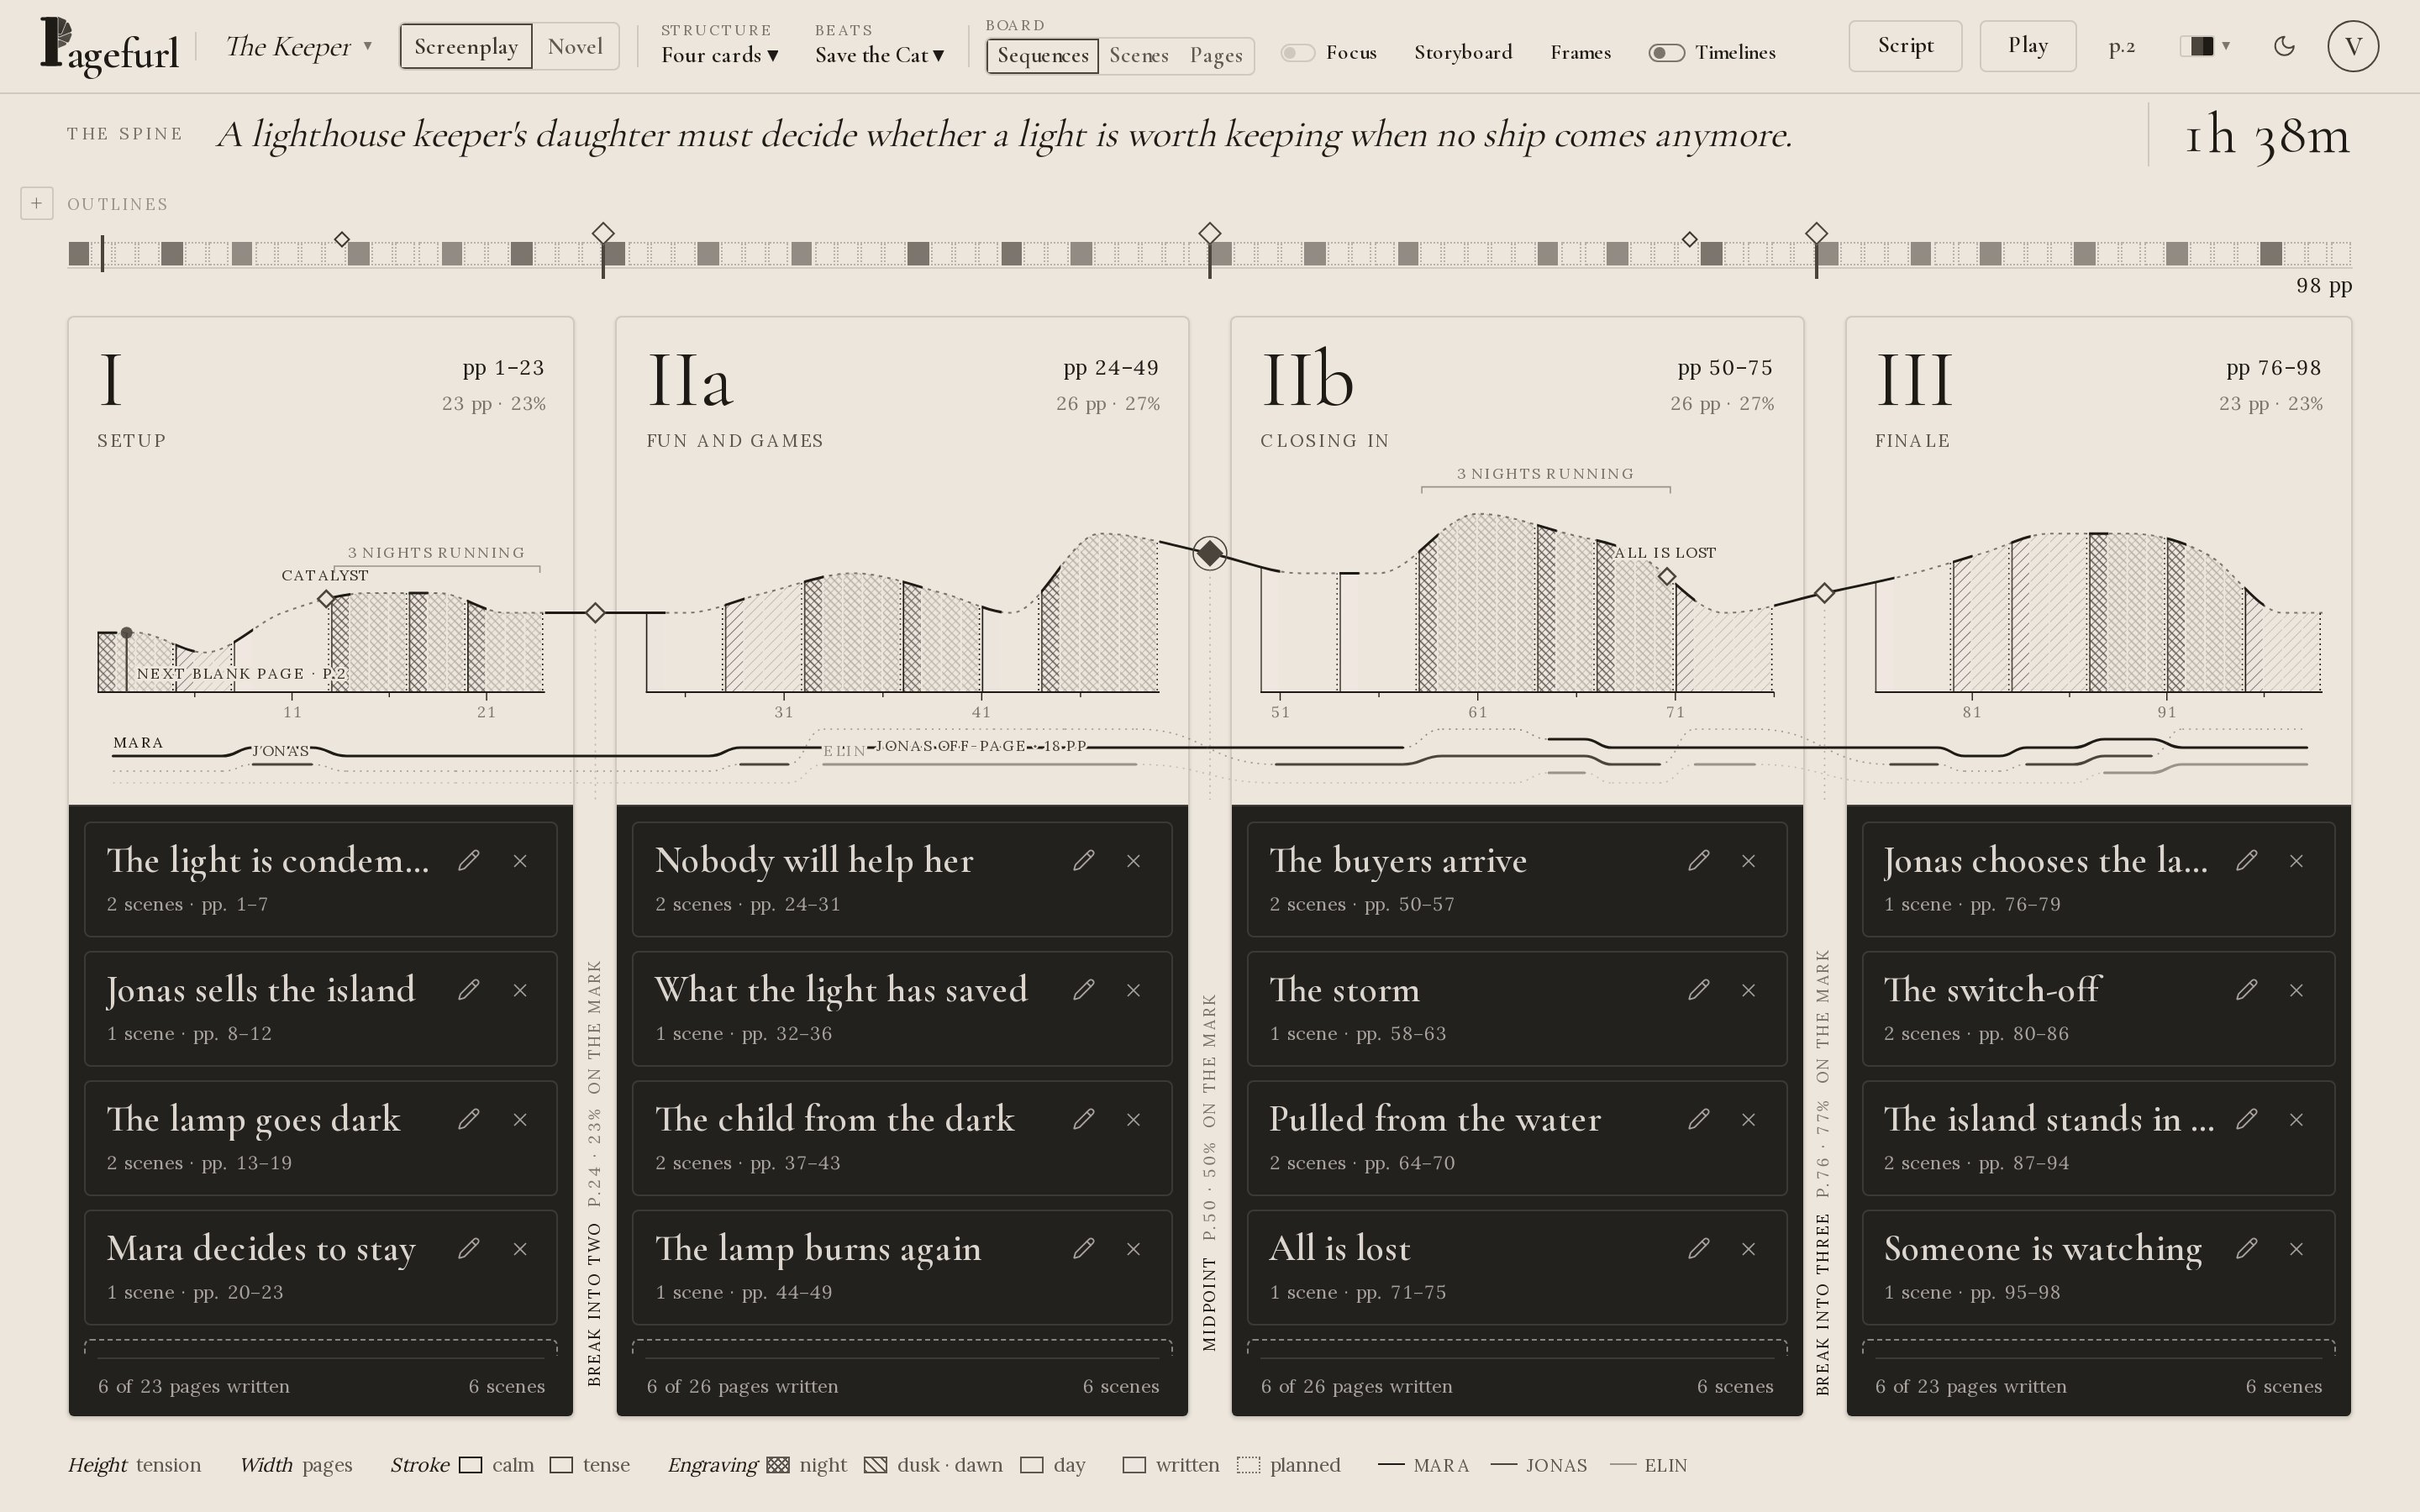The width and height of the screenshot is (2420, 1512).
Task: Jump to page p.2 link
Action: coord(2122,47)
